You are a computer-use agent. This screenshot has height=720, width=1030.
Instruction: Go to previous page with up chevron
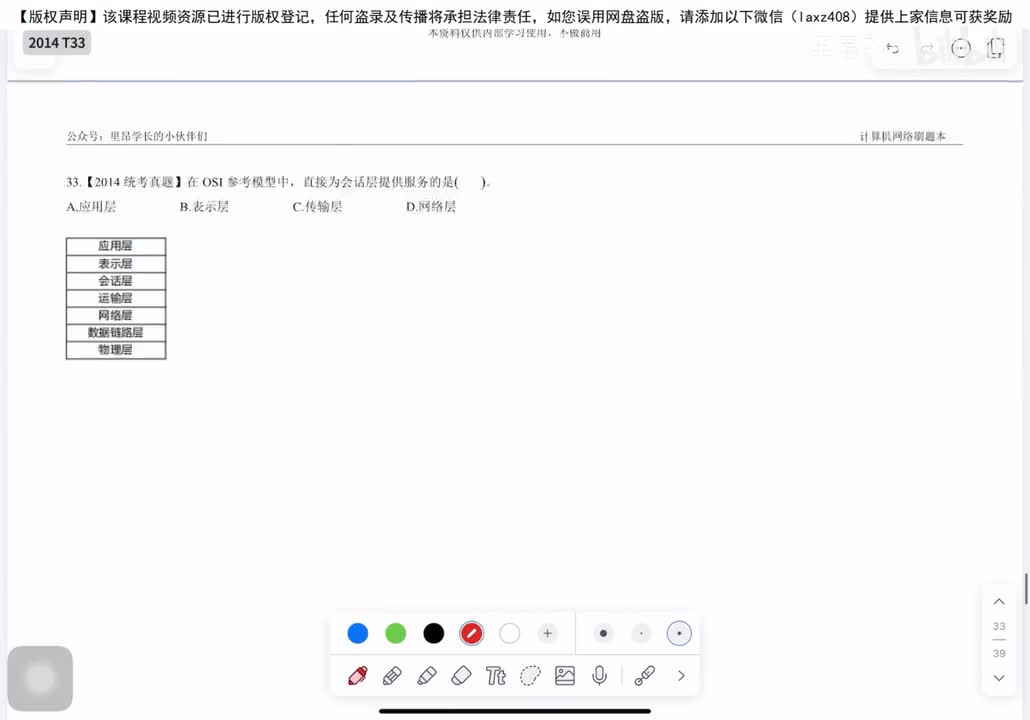999,602
